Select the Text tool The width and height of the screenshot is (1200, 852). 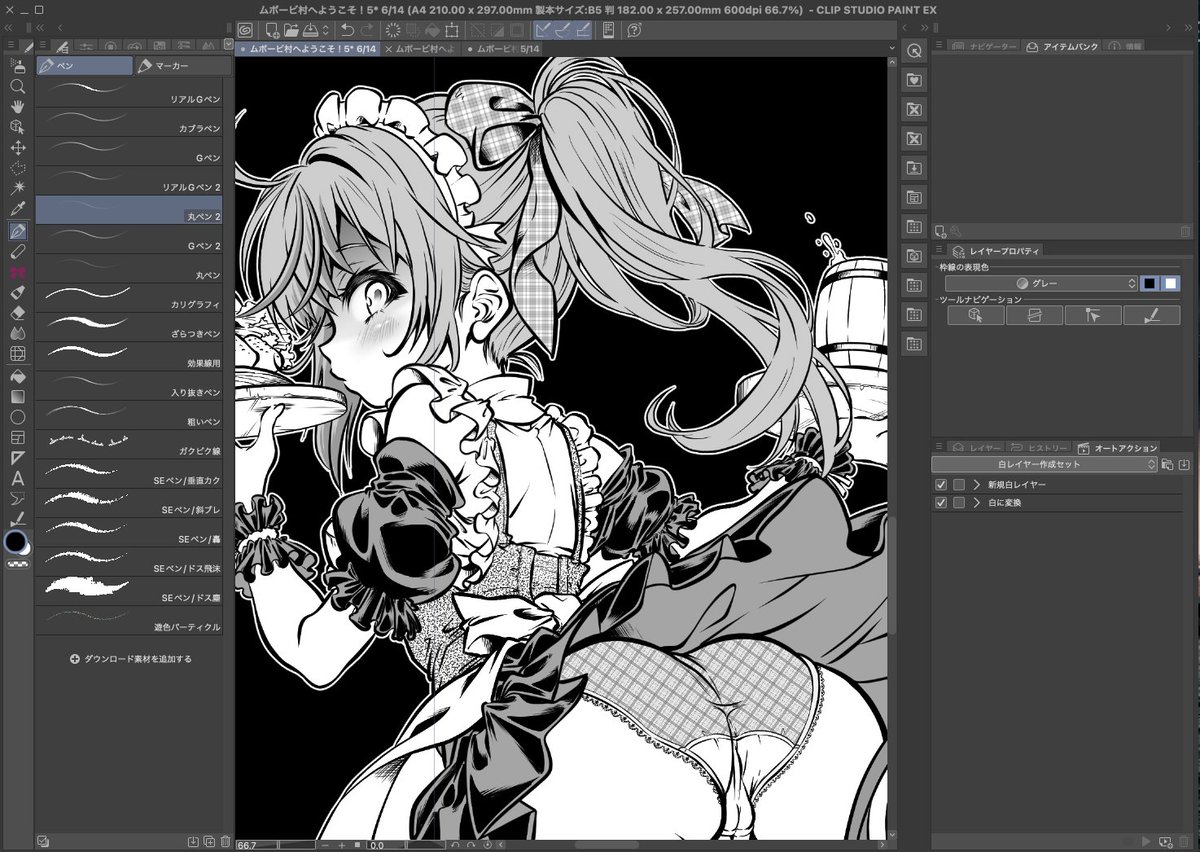(x=17, y=479)
